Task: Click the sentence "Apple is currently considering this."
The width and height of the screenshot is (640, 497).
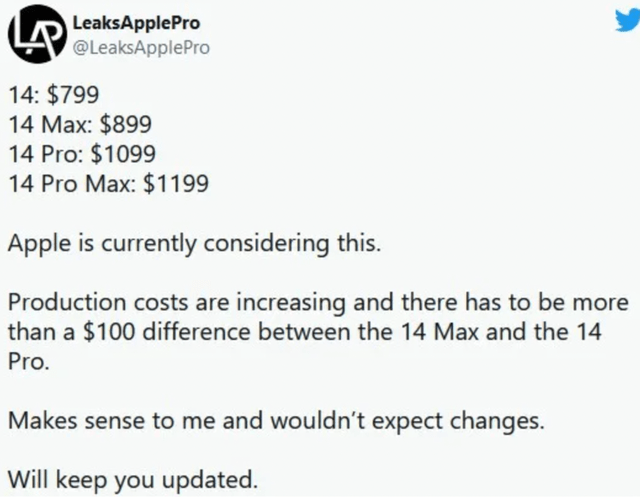Action: click(x=194, y=244)
